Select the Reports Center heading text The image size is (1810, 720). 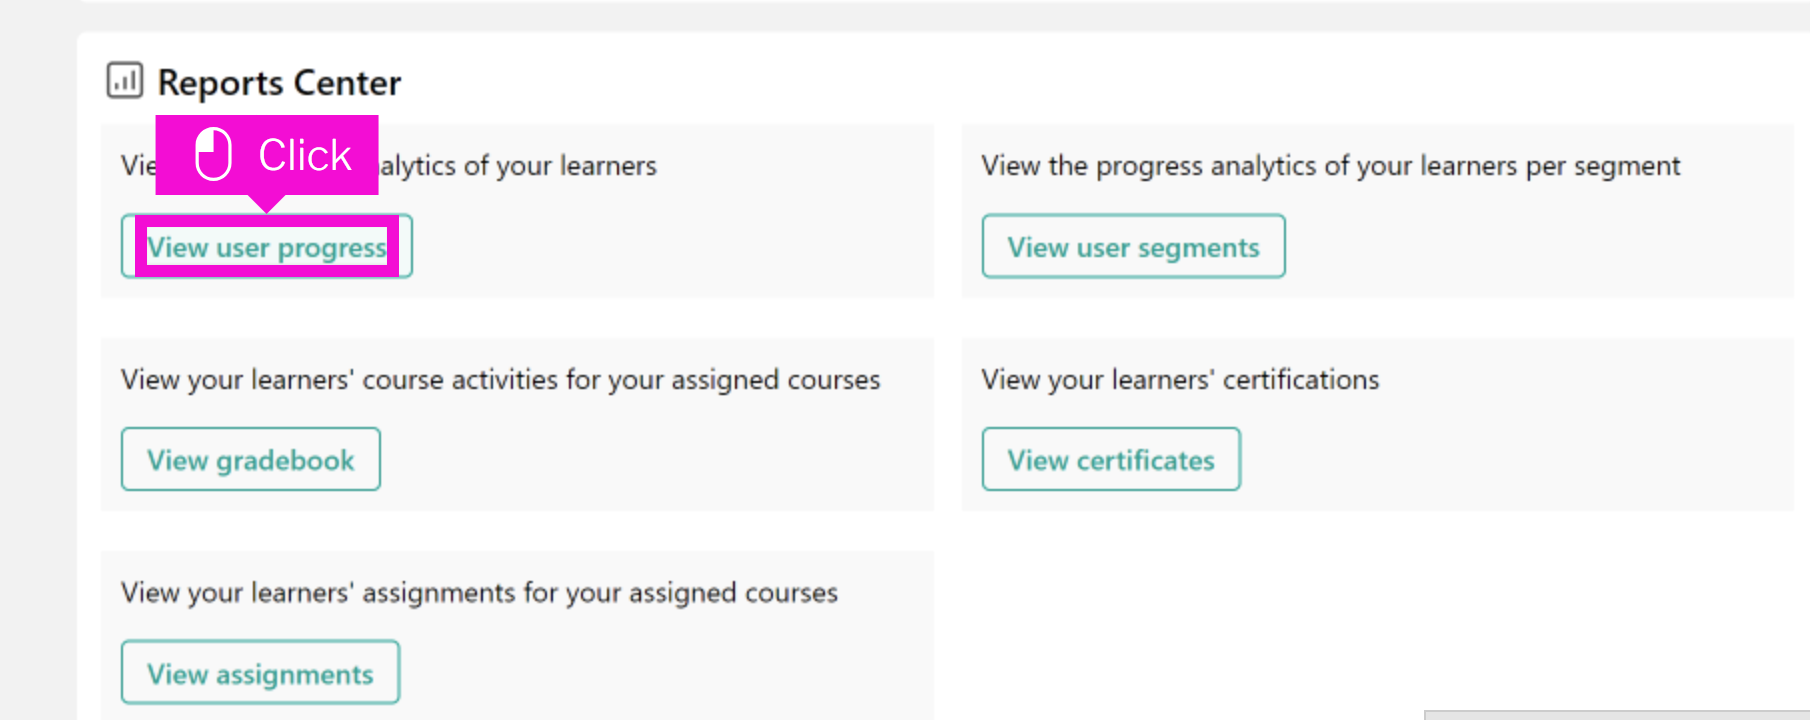coord(279,82)
